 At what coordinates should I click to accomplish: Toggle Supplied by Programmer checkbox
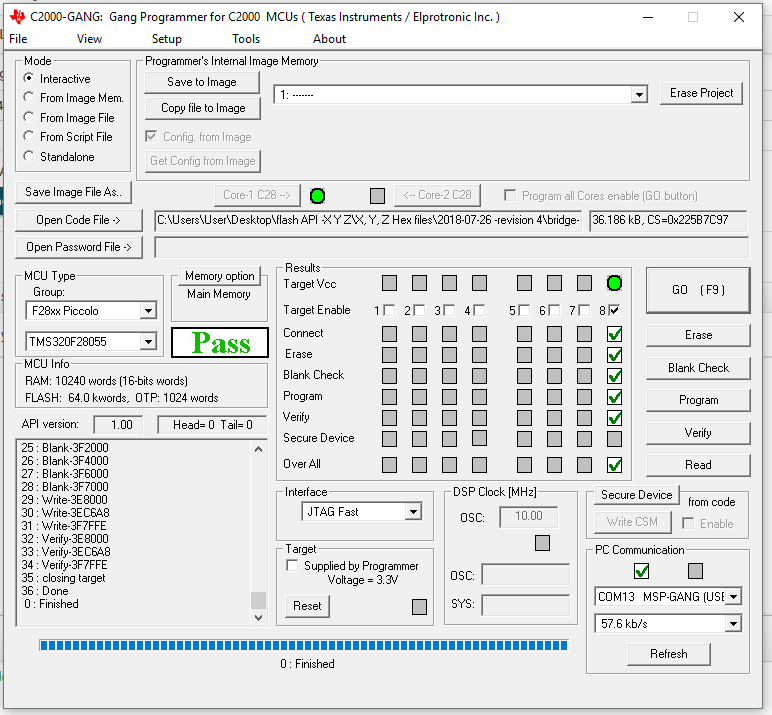(292, 565)
